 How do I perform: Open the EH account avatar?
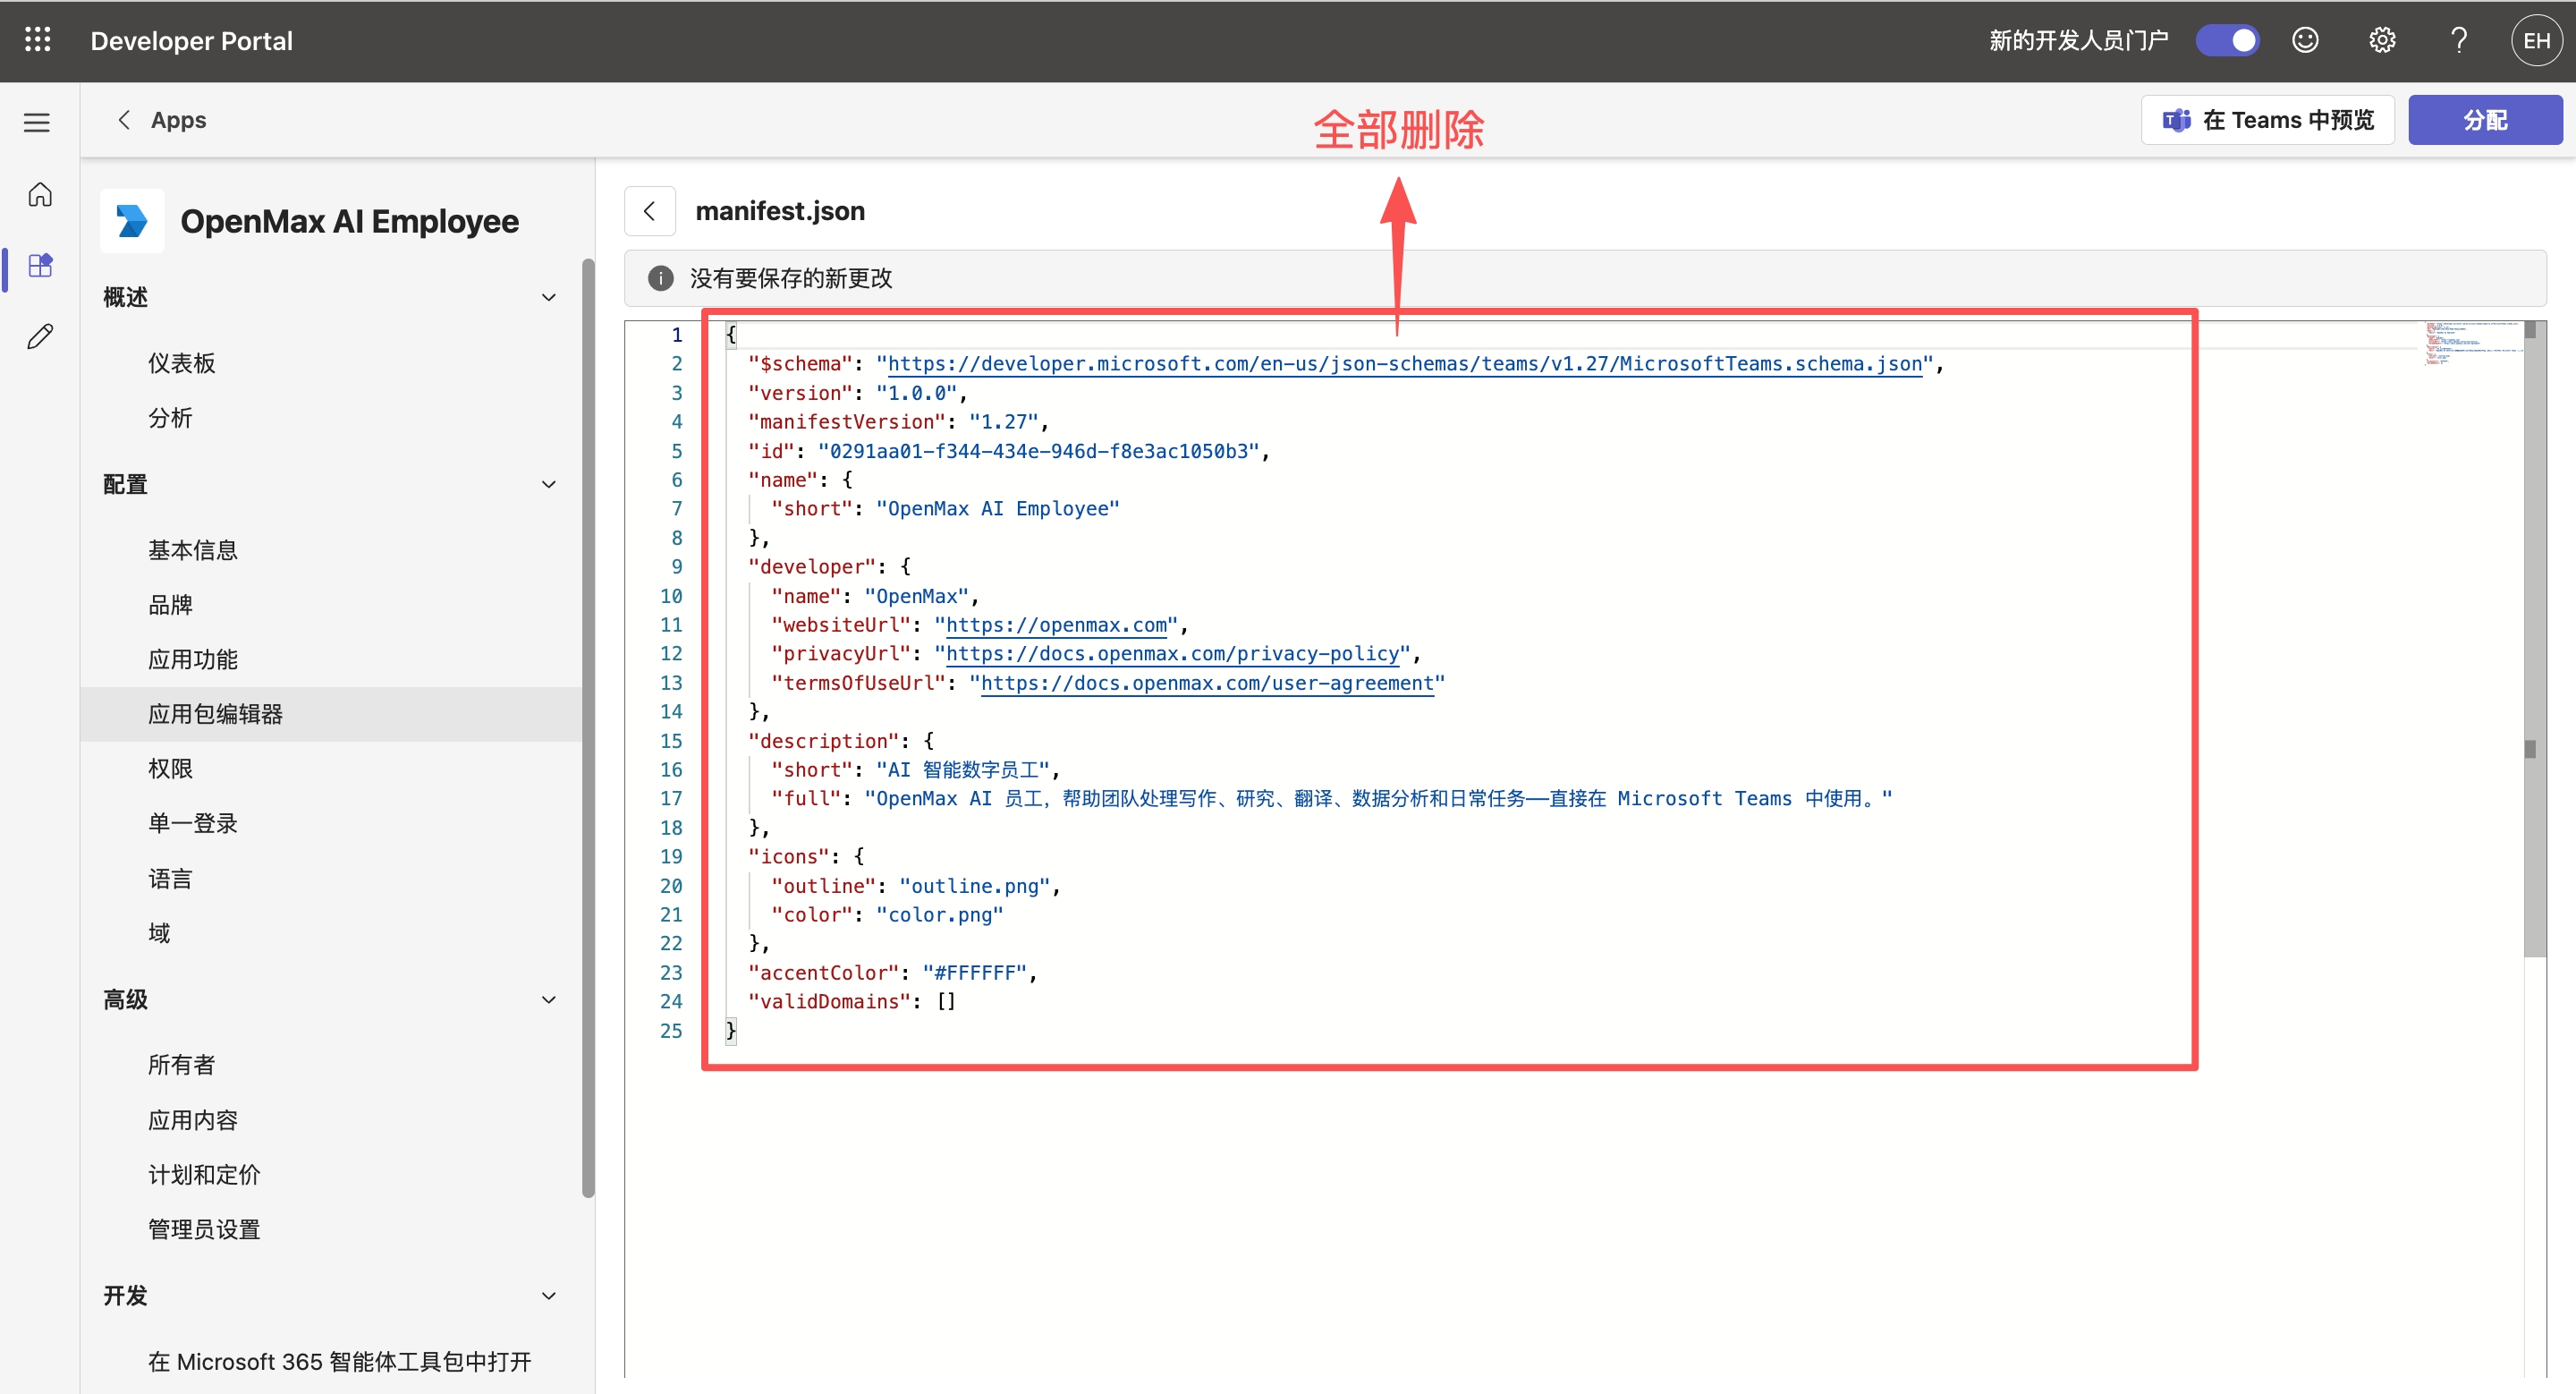point(2536,40)
